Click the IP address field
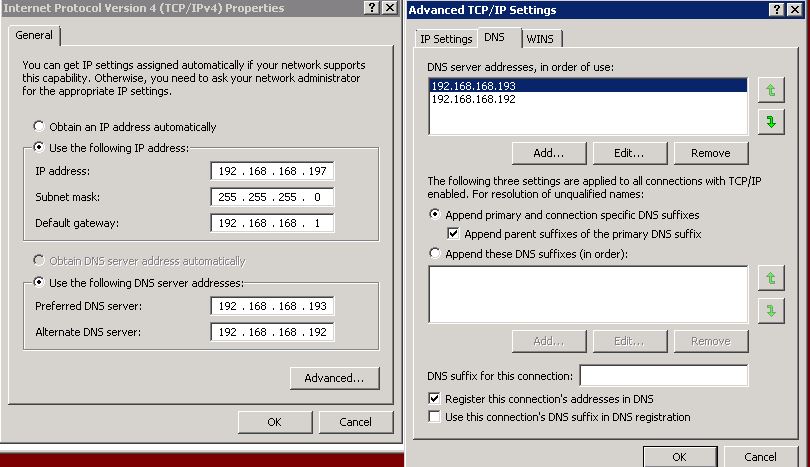 tap(272, 171)
